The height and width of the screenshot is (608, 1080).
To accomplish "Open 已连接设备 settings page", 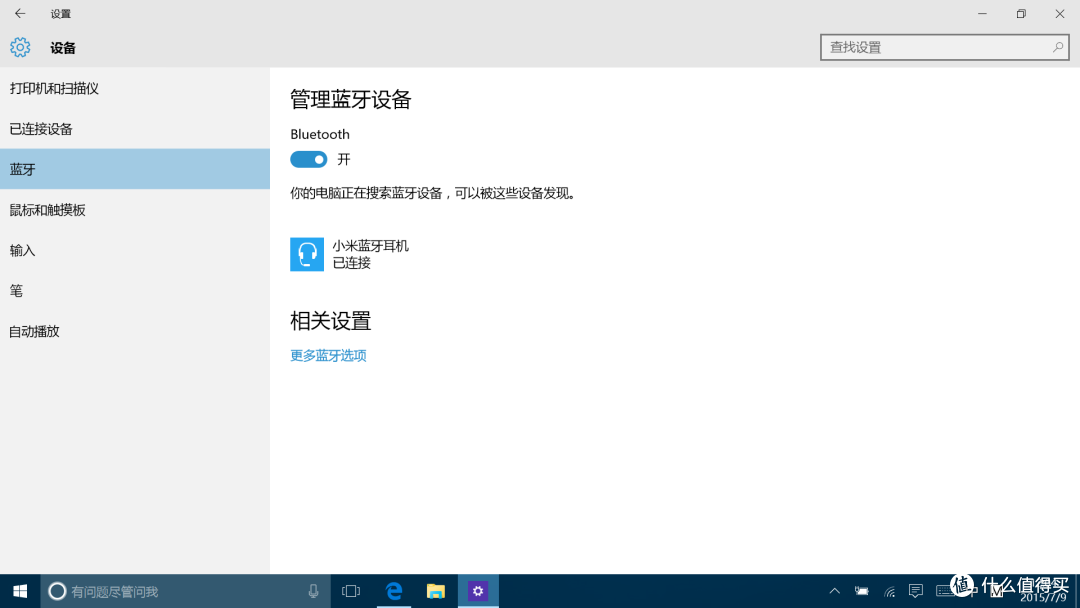I will point(135,129).
